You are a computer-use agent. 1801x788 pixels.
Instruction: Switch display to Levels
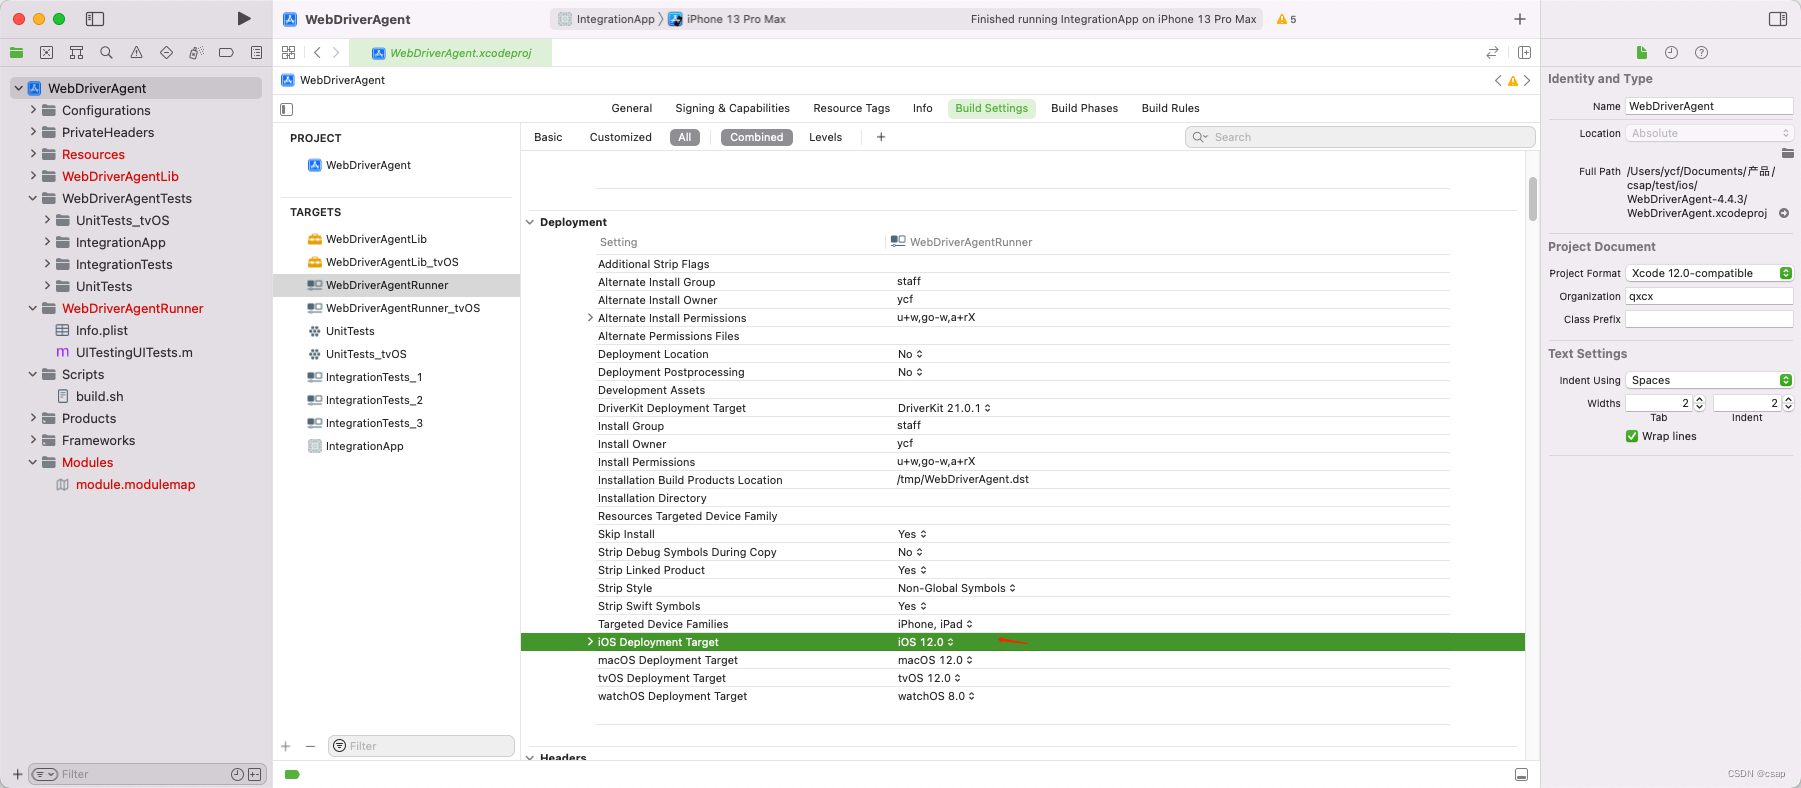pyautogui.click(x=825, y=137)
